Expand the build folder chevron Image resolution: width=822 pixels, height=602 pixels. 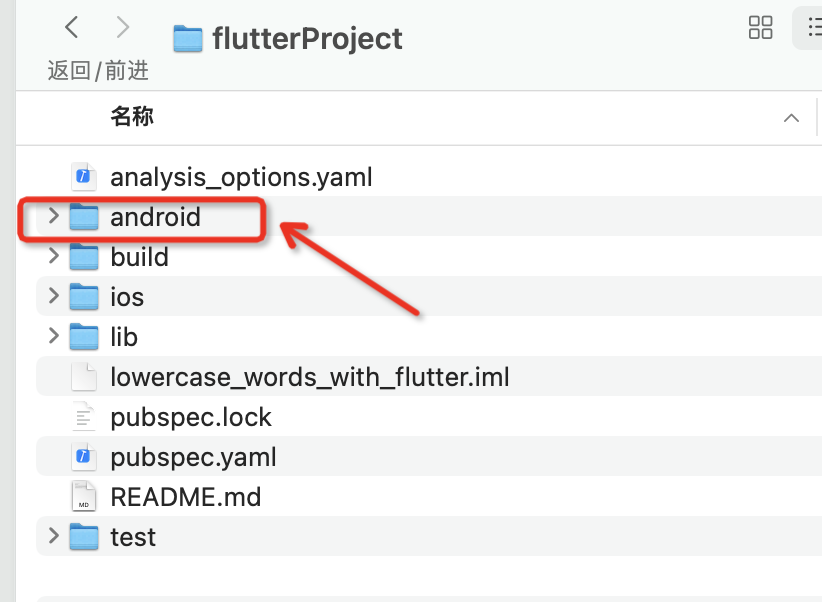pyautogui.click(x=53, y=256)
